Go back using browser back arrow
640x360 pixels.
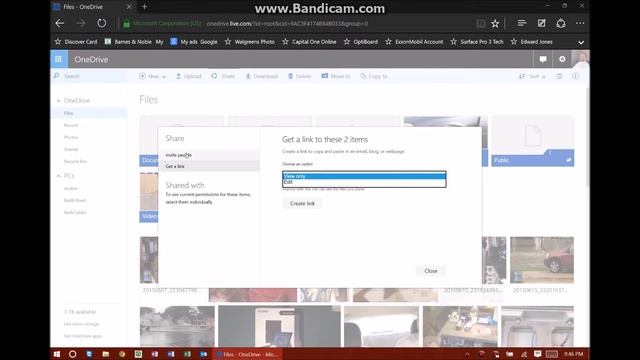coord(60,23)
